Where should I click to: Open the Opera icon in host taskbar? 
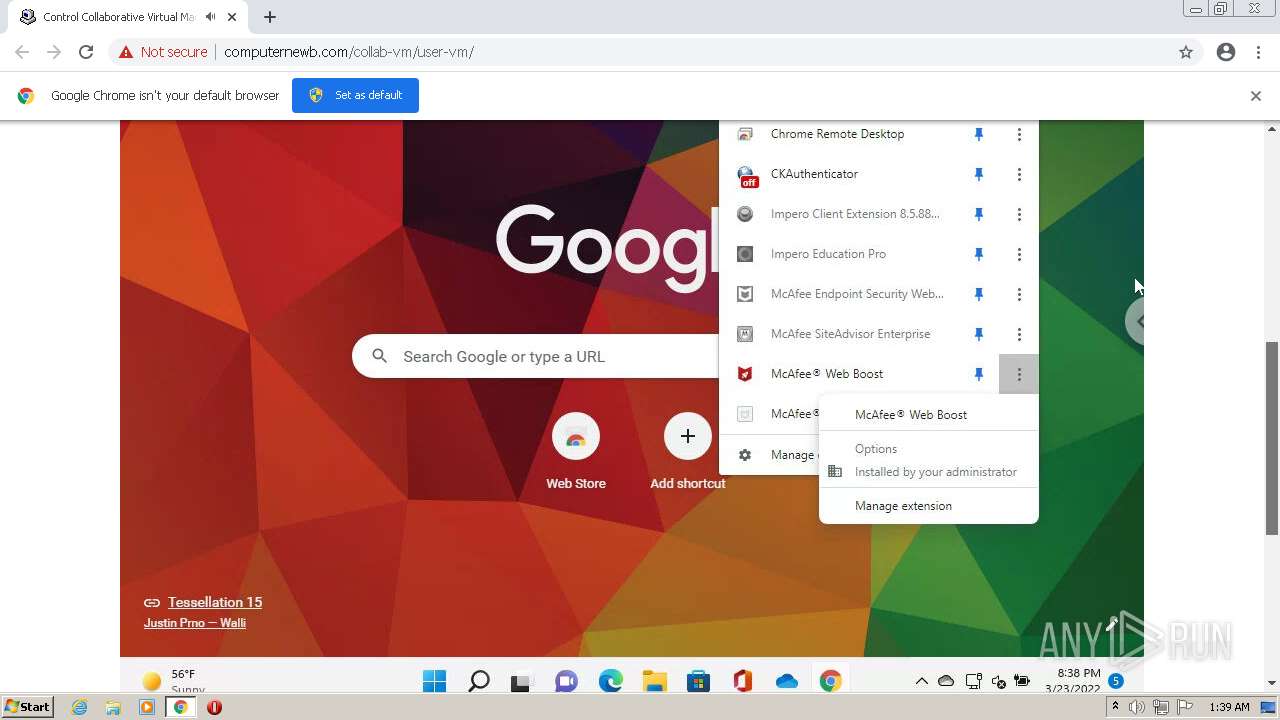coord(214,707)
